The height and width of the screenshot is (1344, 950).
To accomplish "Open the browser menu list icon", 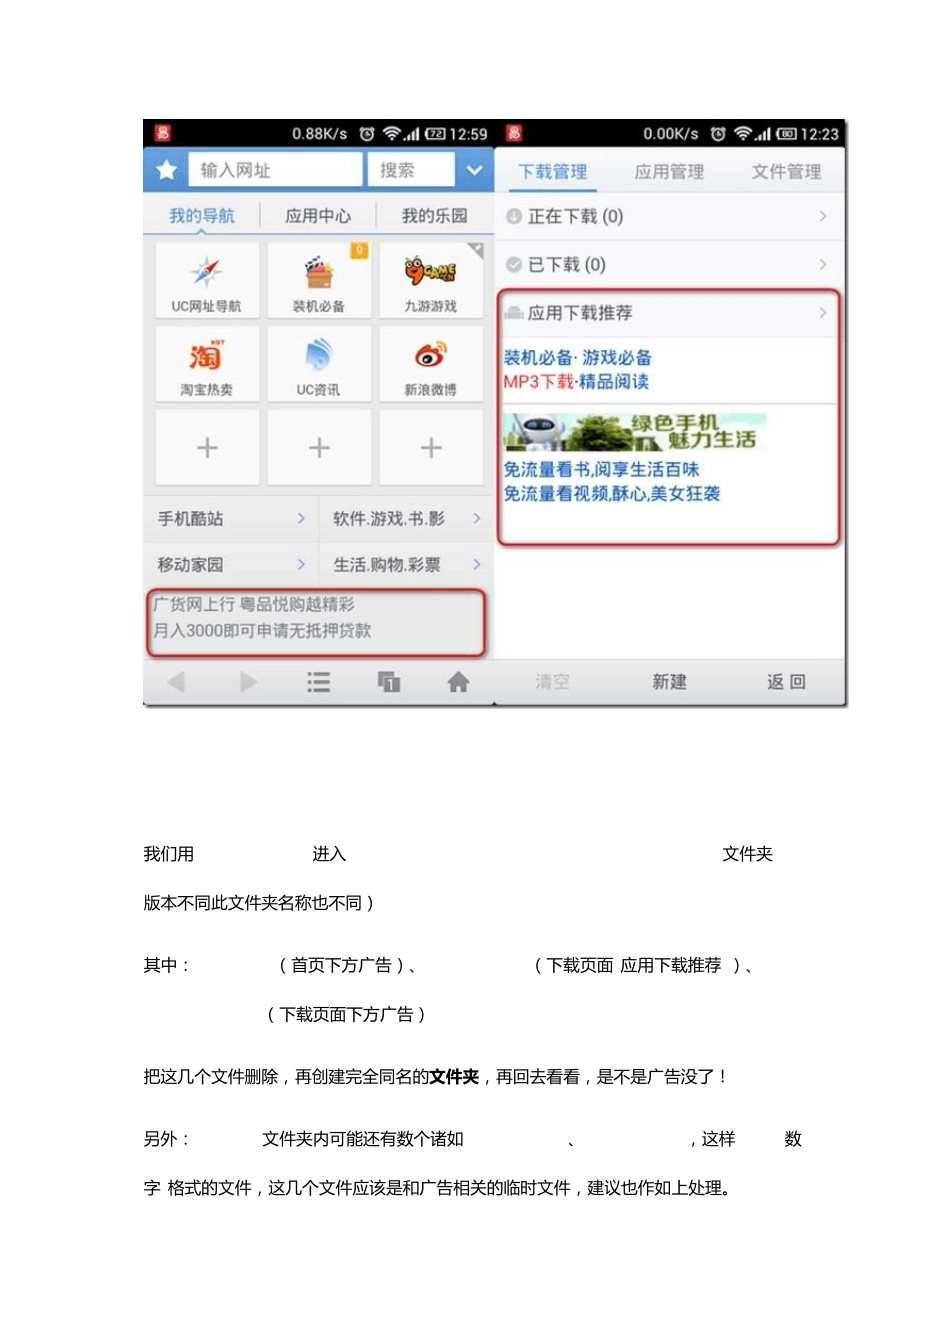I will pyautogui.click(x=318, y=682).
